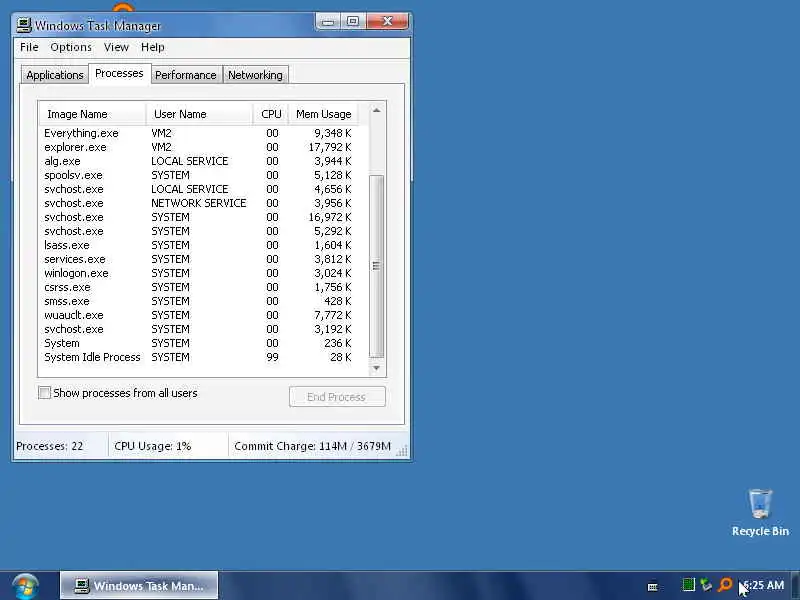Viewport: 800px width, 600px height.
Task: Sort by Image Name column header
Action: click(92, 114)
